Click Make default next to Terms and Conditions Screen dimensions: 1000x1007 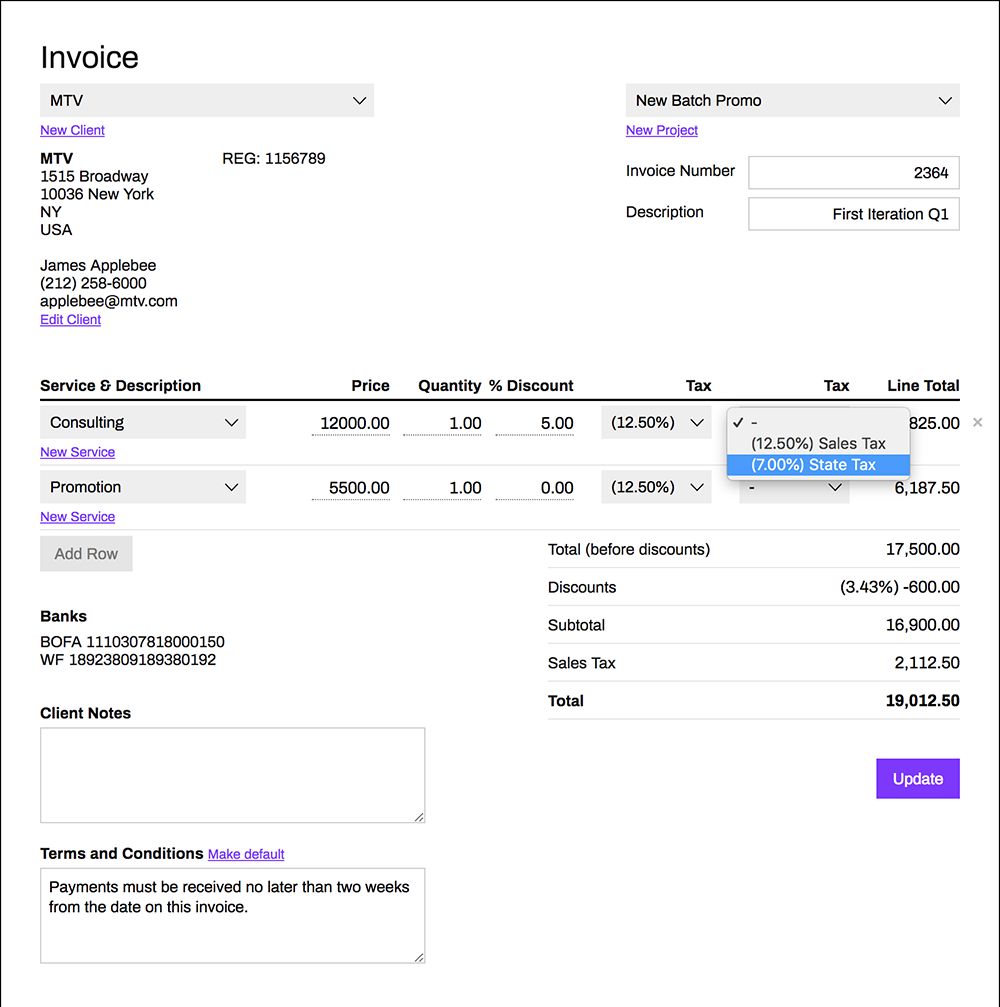point(246,854)
